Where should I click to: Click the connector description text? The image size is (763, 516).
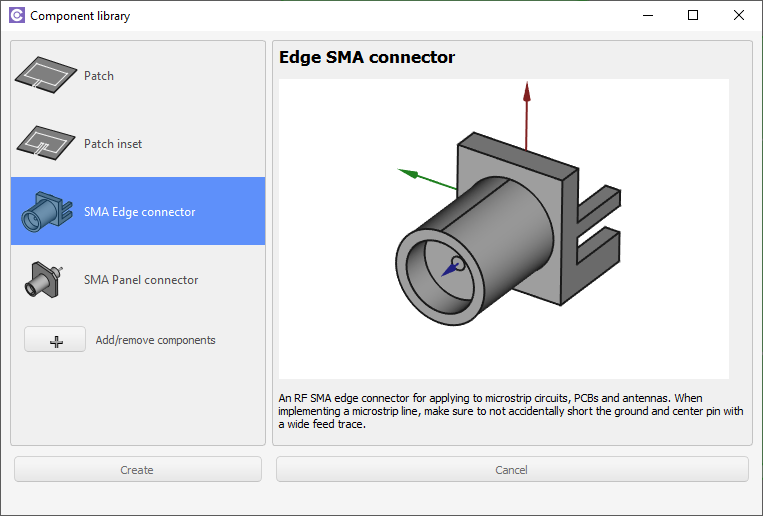[510, 411]
